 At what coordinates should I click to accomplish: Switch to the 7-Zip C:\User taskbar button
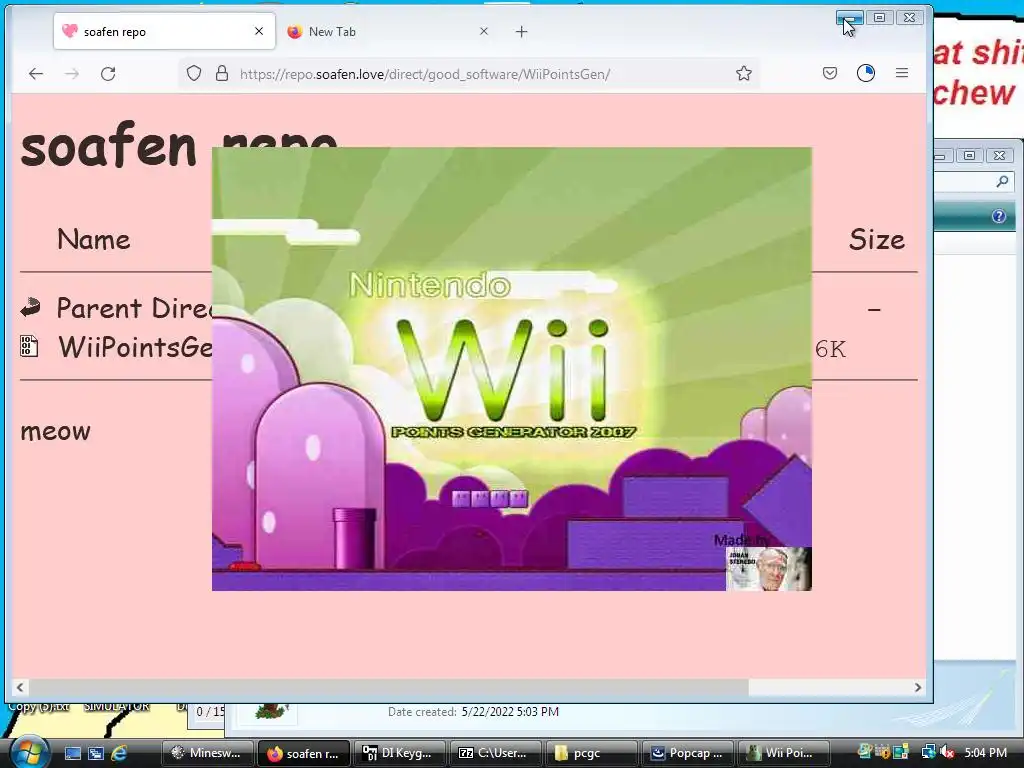tap(495, 753)
